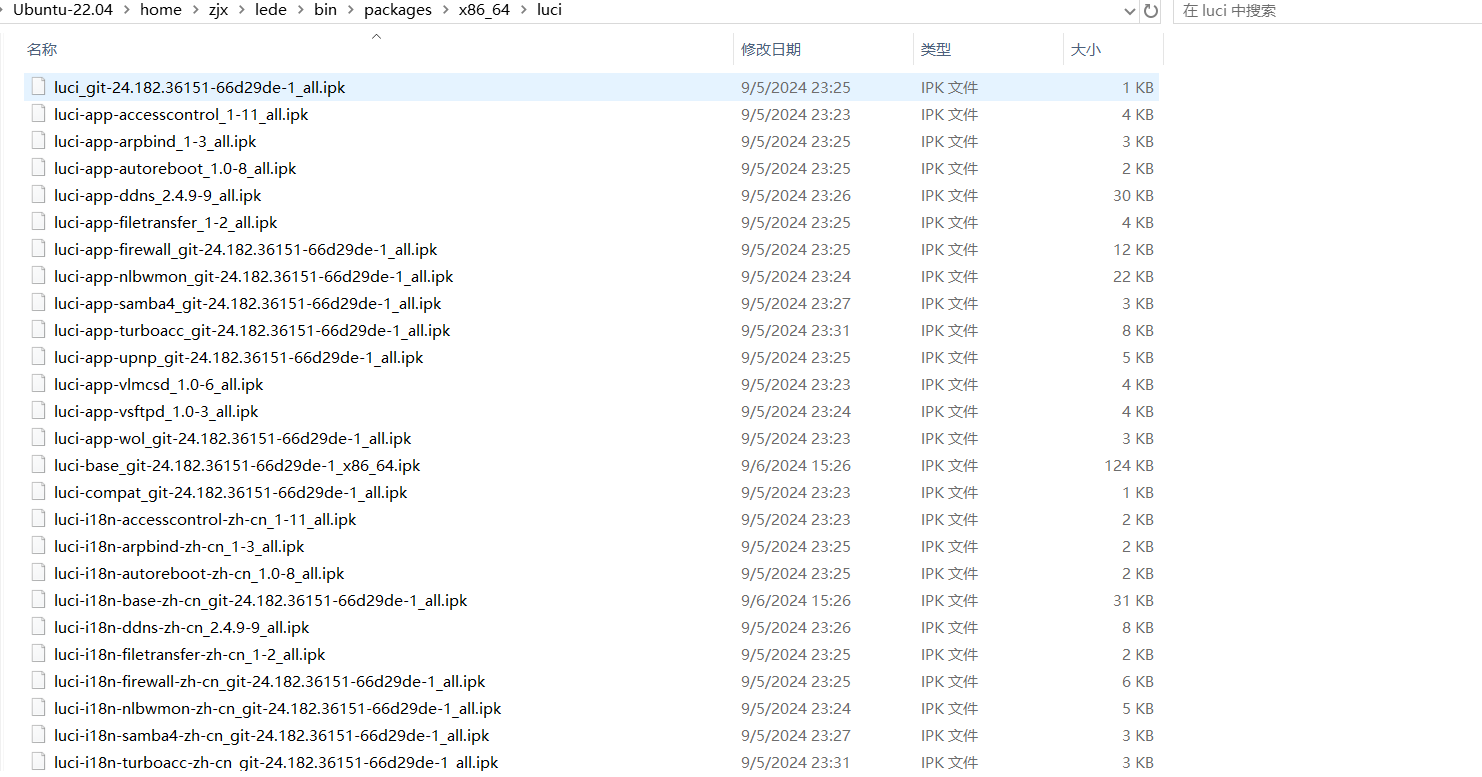Click the file icon beside luci-app-samba4 package
1482x777 pixels.
(x=38, y=303)
